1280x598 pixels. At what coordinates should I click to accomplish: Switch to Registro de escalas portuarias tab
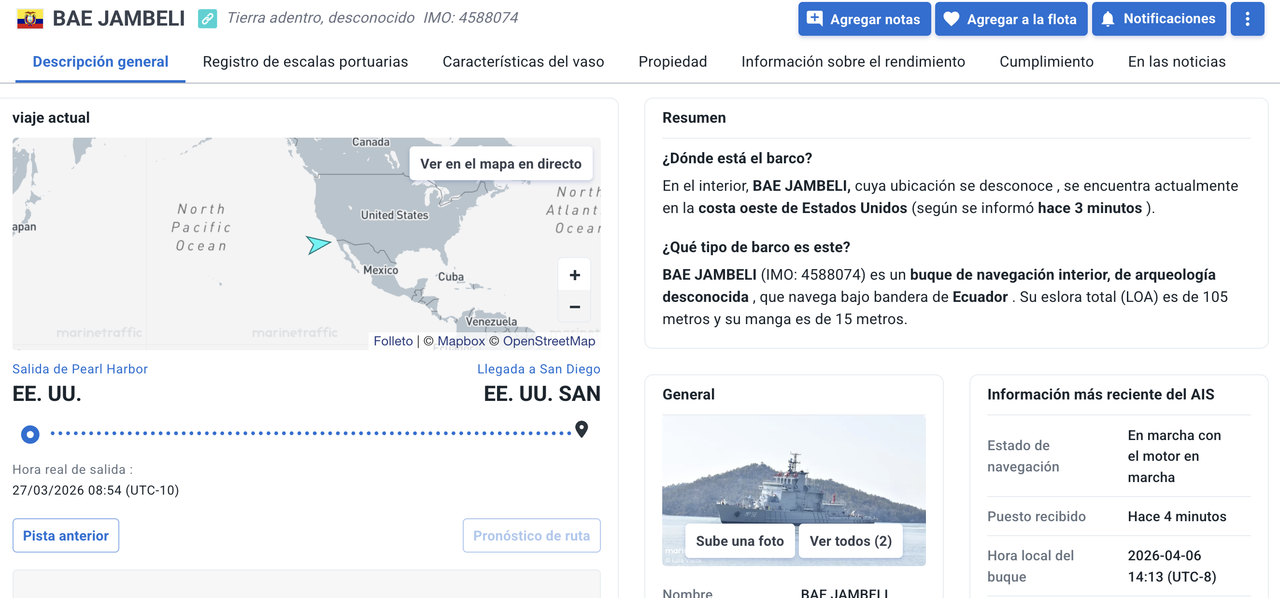[305, 61]
